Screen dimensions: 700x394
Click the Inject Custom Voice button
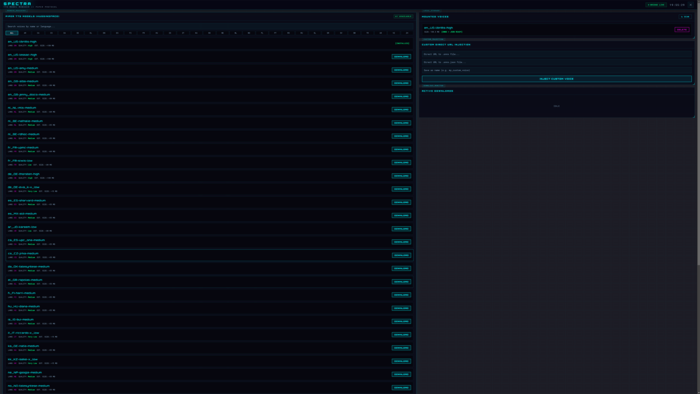(x=556, y=79)
